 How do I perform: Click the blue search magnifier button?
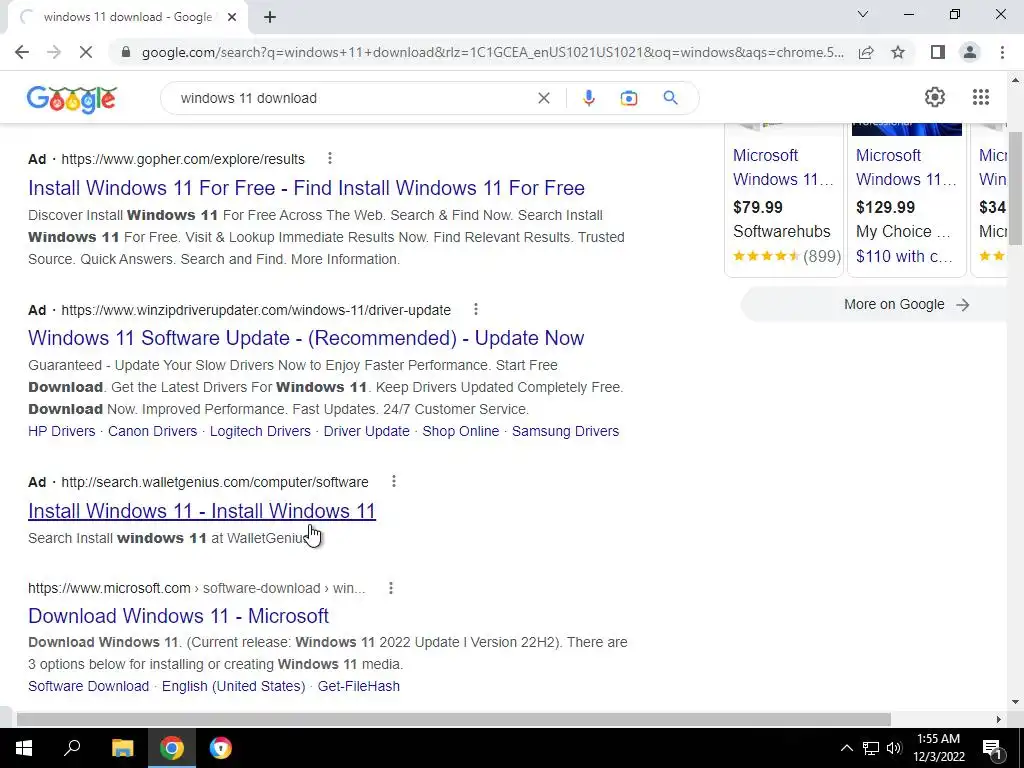point(670,98)
